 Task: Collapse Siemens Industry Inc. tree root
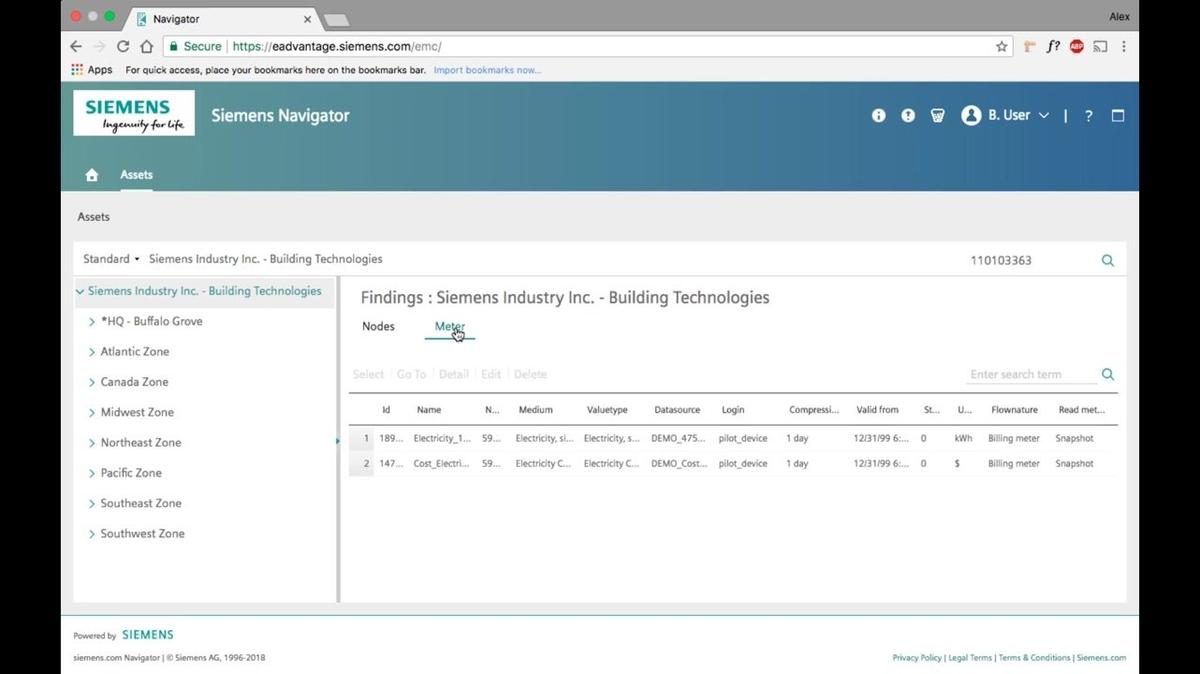coord(80,292)
